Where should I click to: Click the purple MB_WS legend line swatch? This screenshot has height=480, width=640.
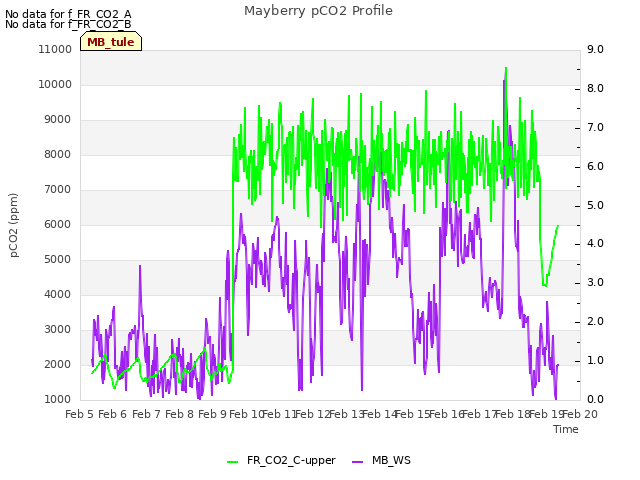point(358,461)
